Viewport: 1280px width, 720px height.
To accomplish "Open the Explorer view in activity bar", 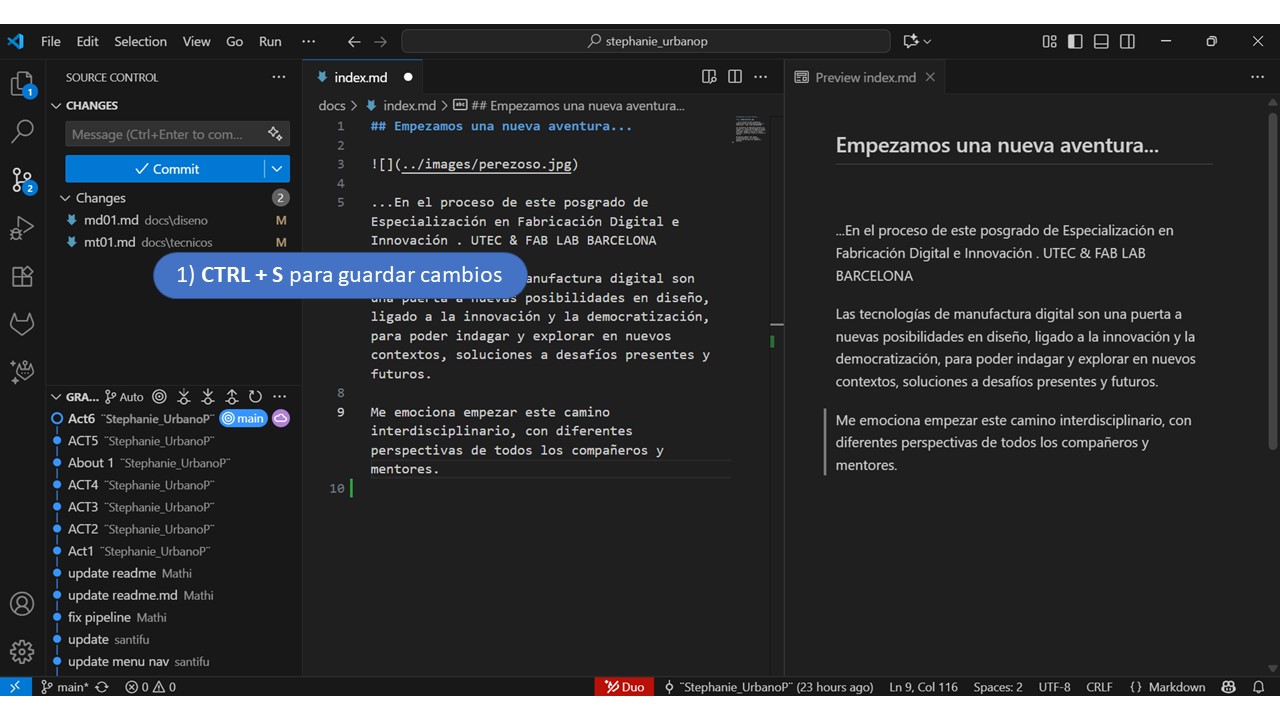I will (22, 84).
